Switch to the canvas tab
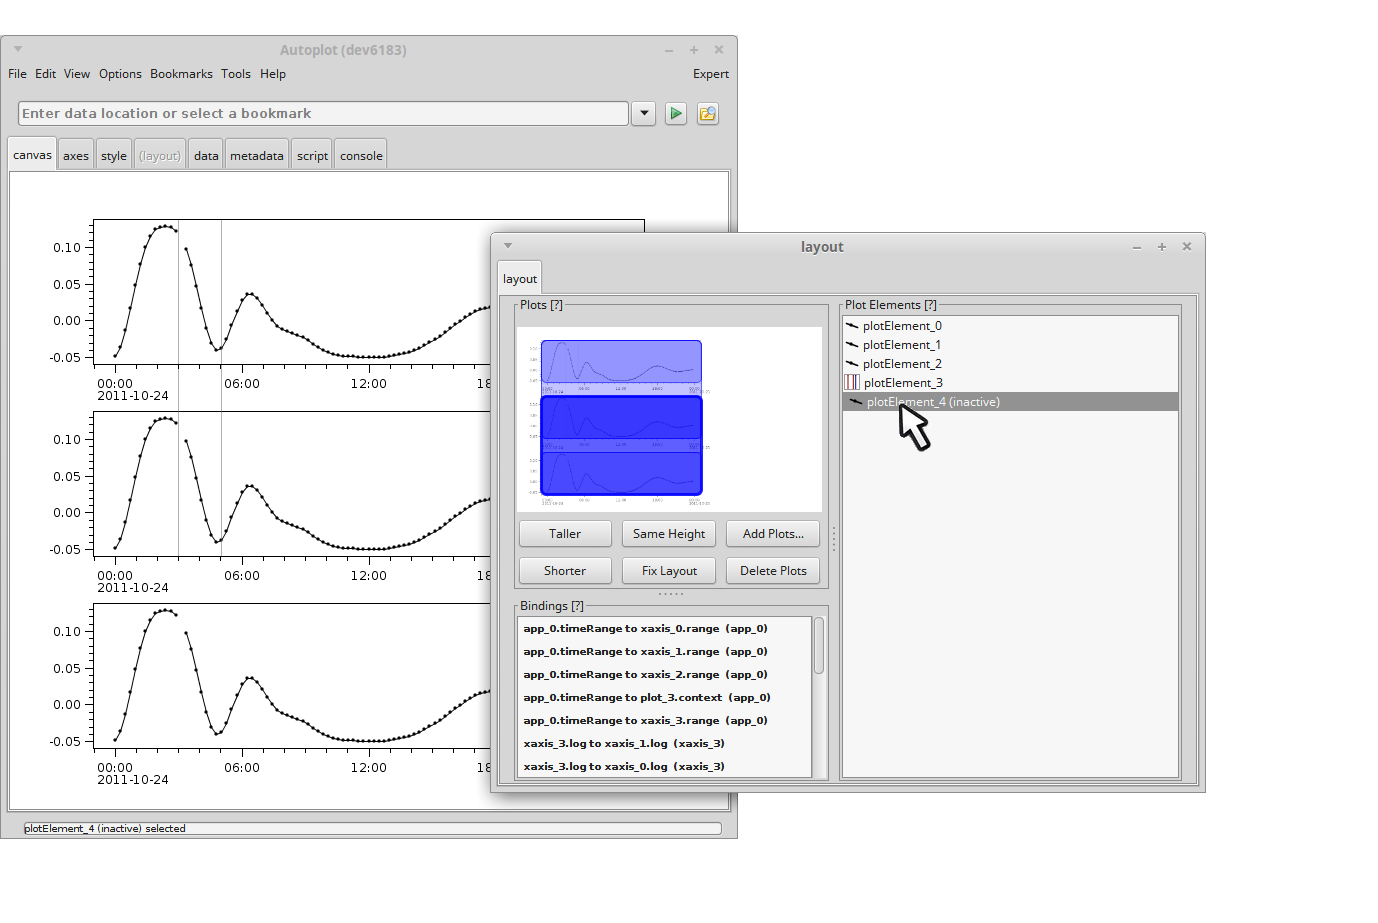This screenshot has width=1378, height=923. [32, 155]
